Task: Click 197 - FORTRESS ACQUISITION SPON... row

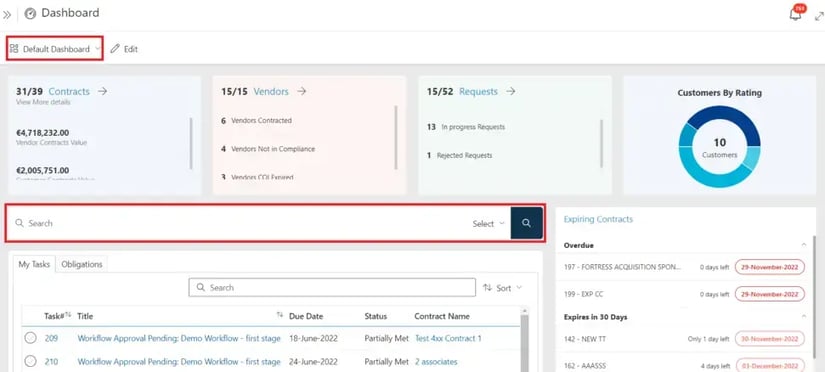Action: 684,267
